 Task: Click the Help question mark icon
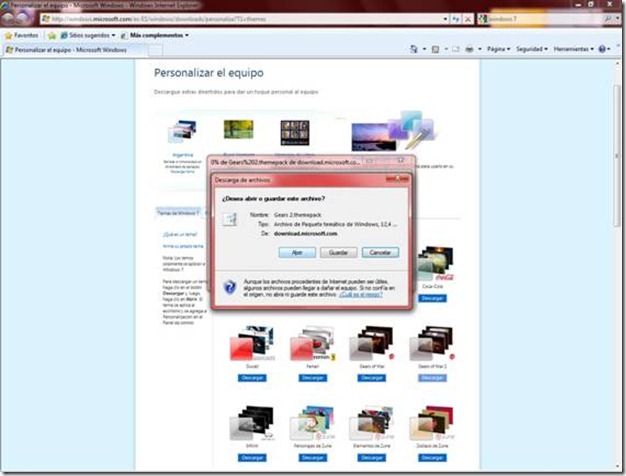tap(602, 49)
